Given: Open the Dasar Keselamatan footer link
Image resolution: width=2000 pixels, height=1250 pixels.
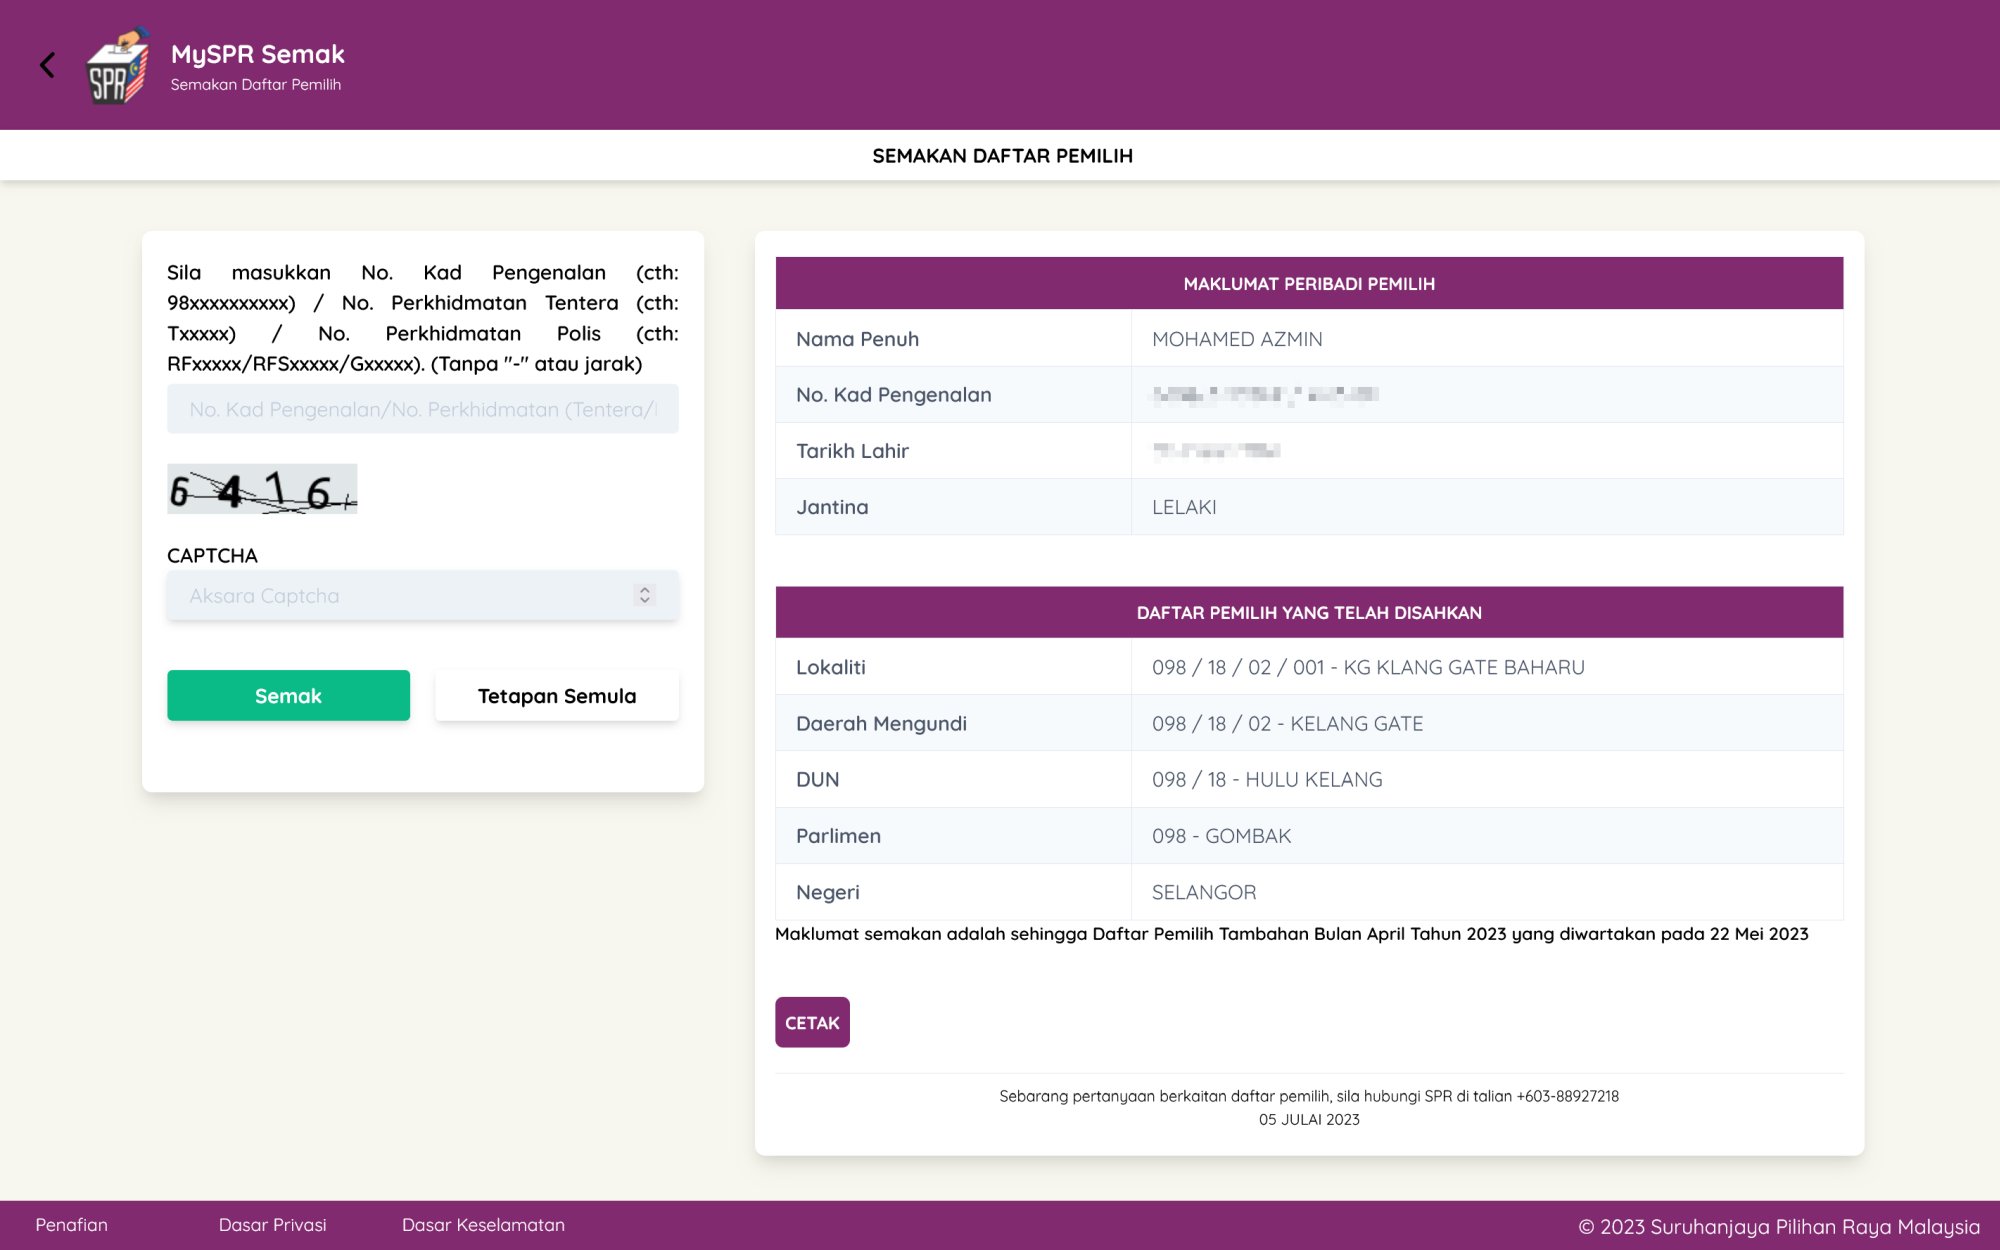Looking at the screenshot, I should pos(483,1225).
